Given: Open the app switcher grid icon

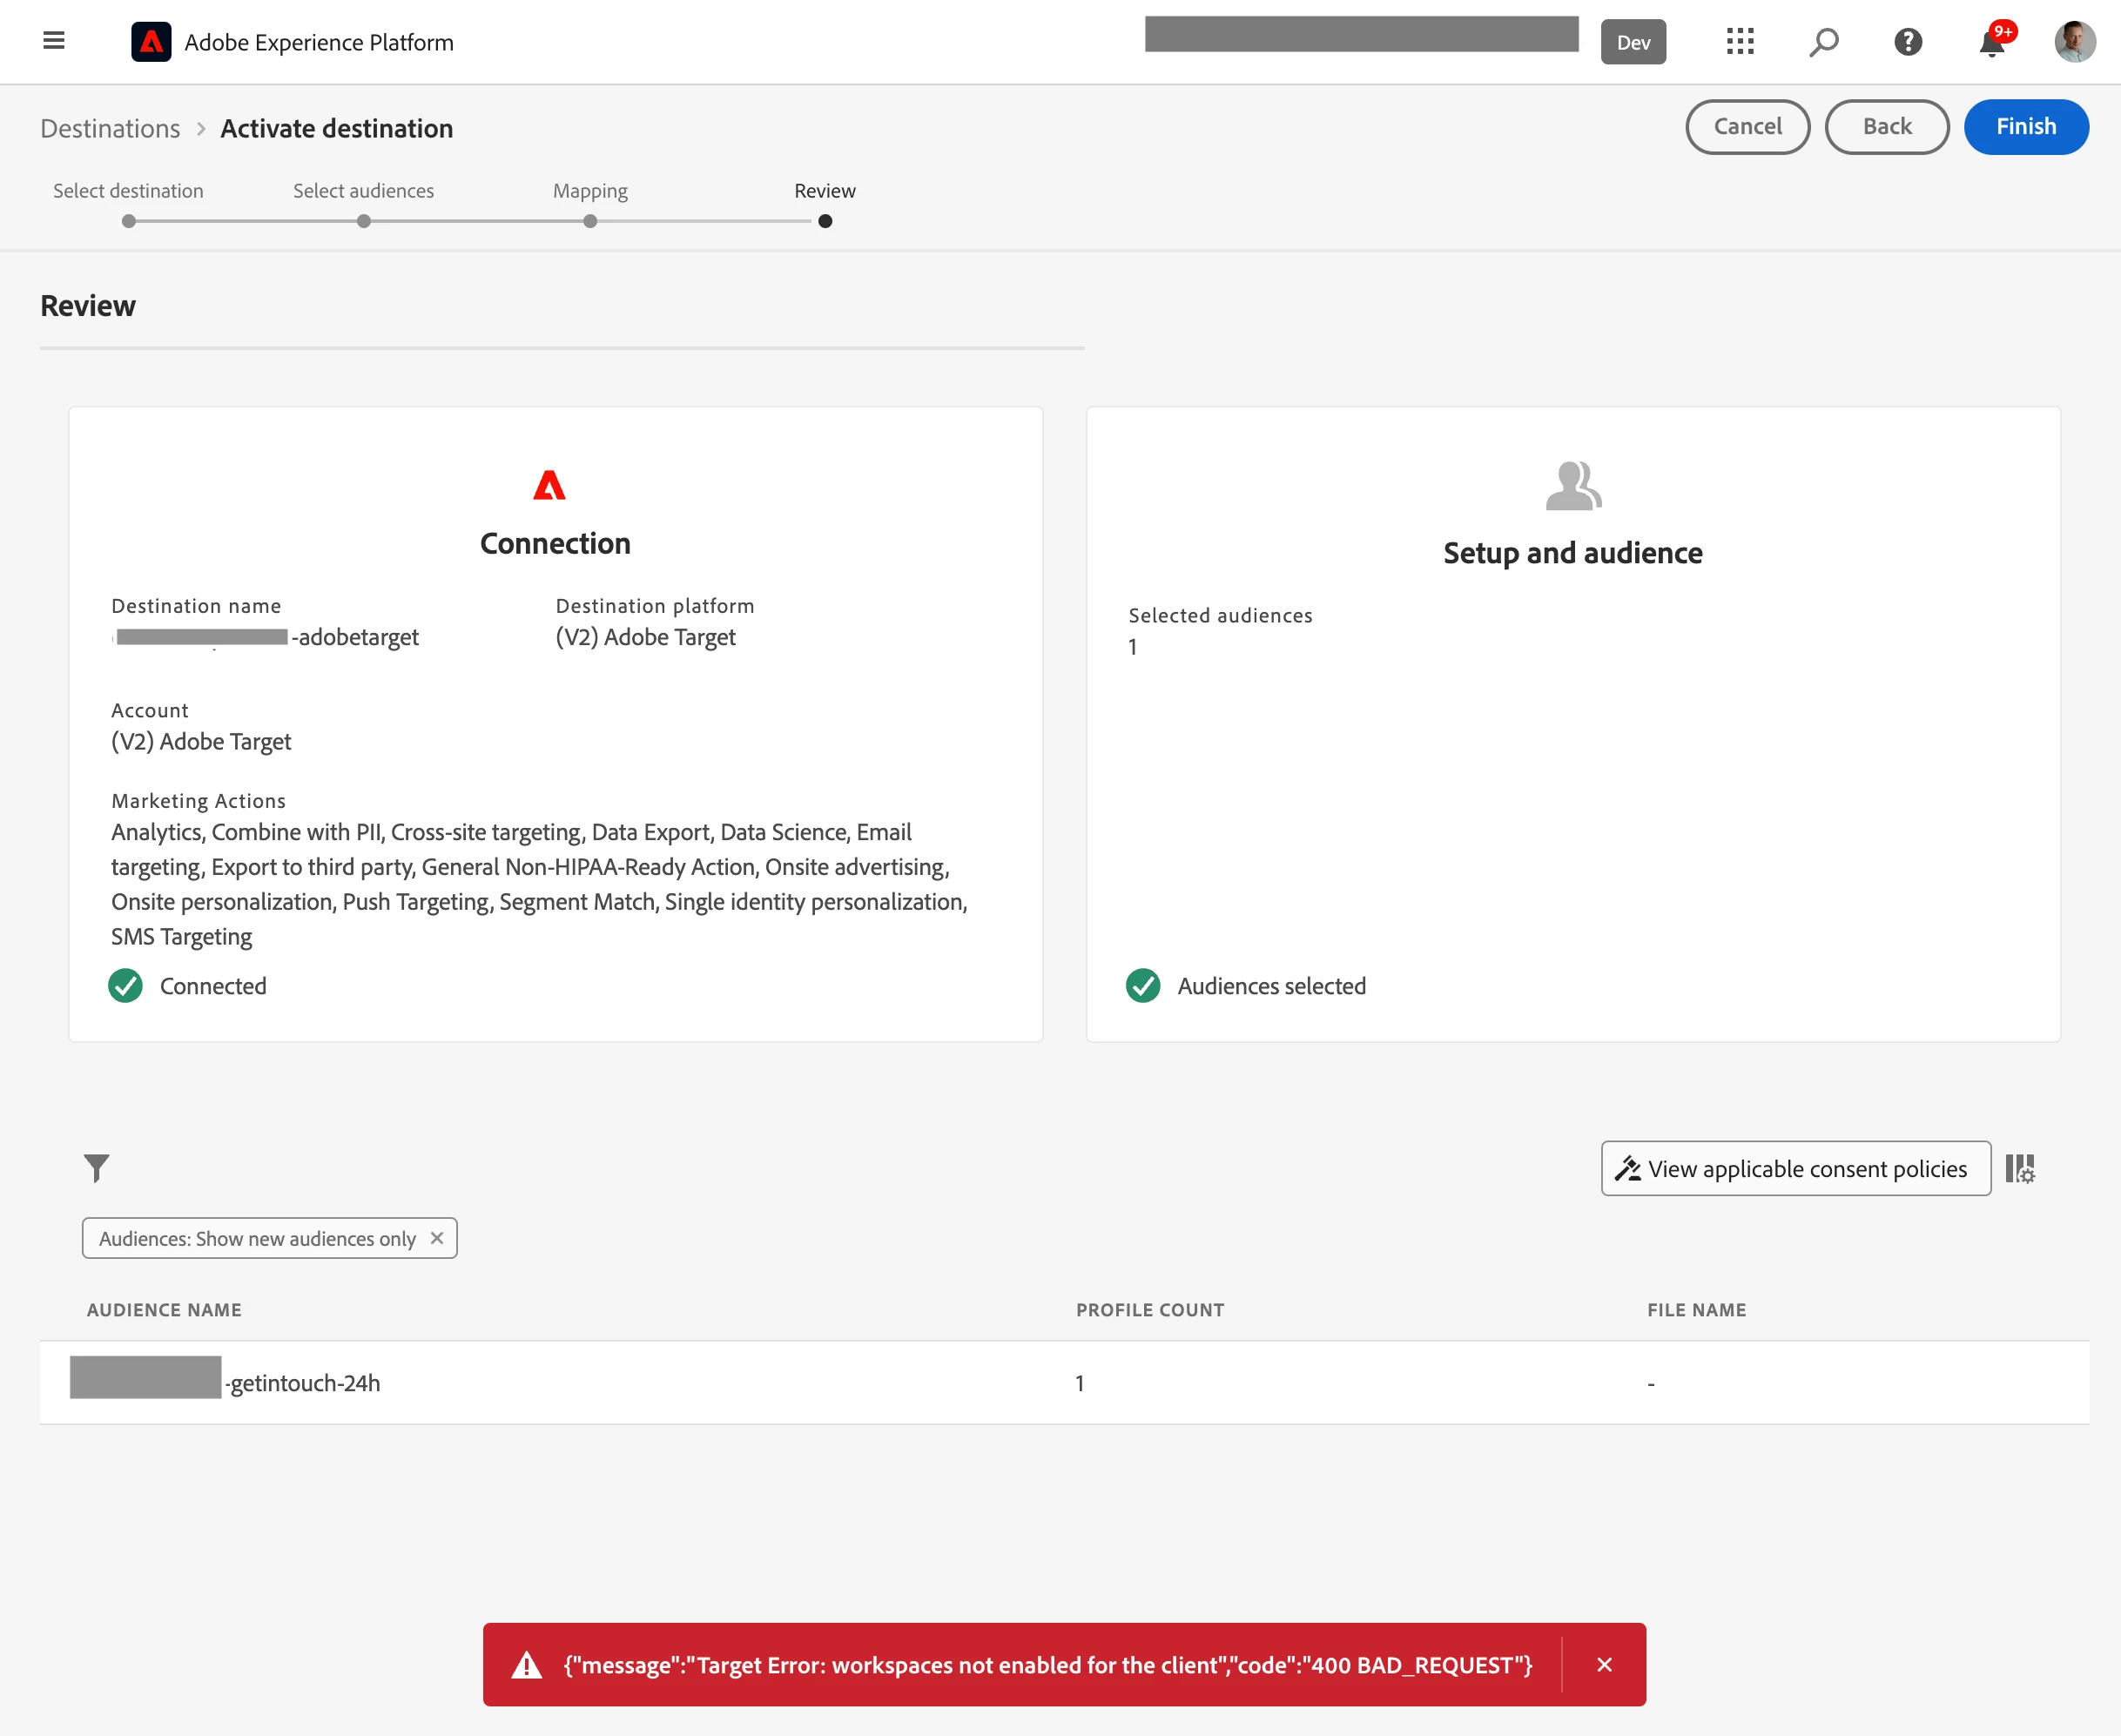Looking at the screenshot, I should [1739, 42].
